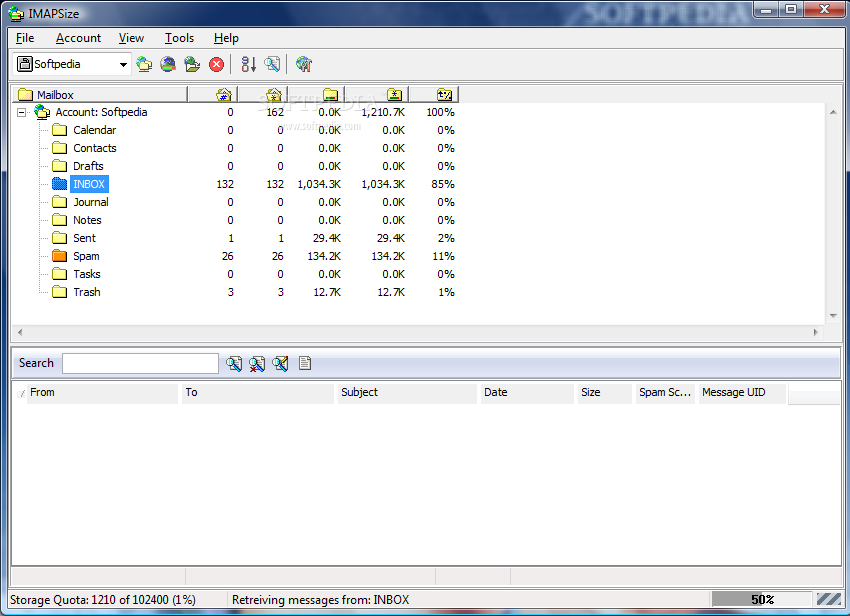The image size is (850, 616).
Task: Open the Help menu
Action: [226, 38]
